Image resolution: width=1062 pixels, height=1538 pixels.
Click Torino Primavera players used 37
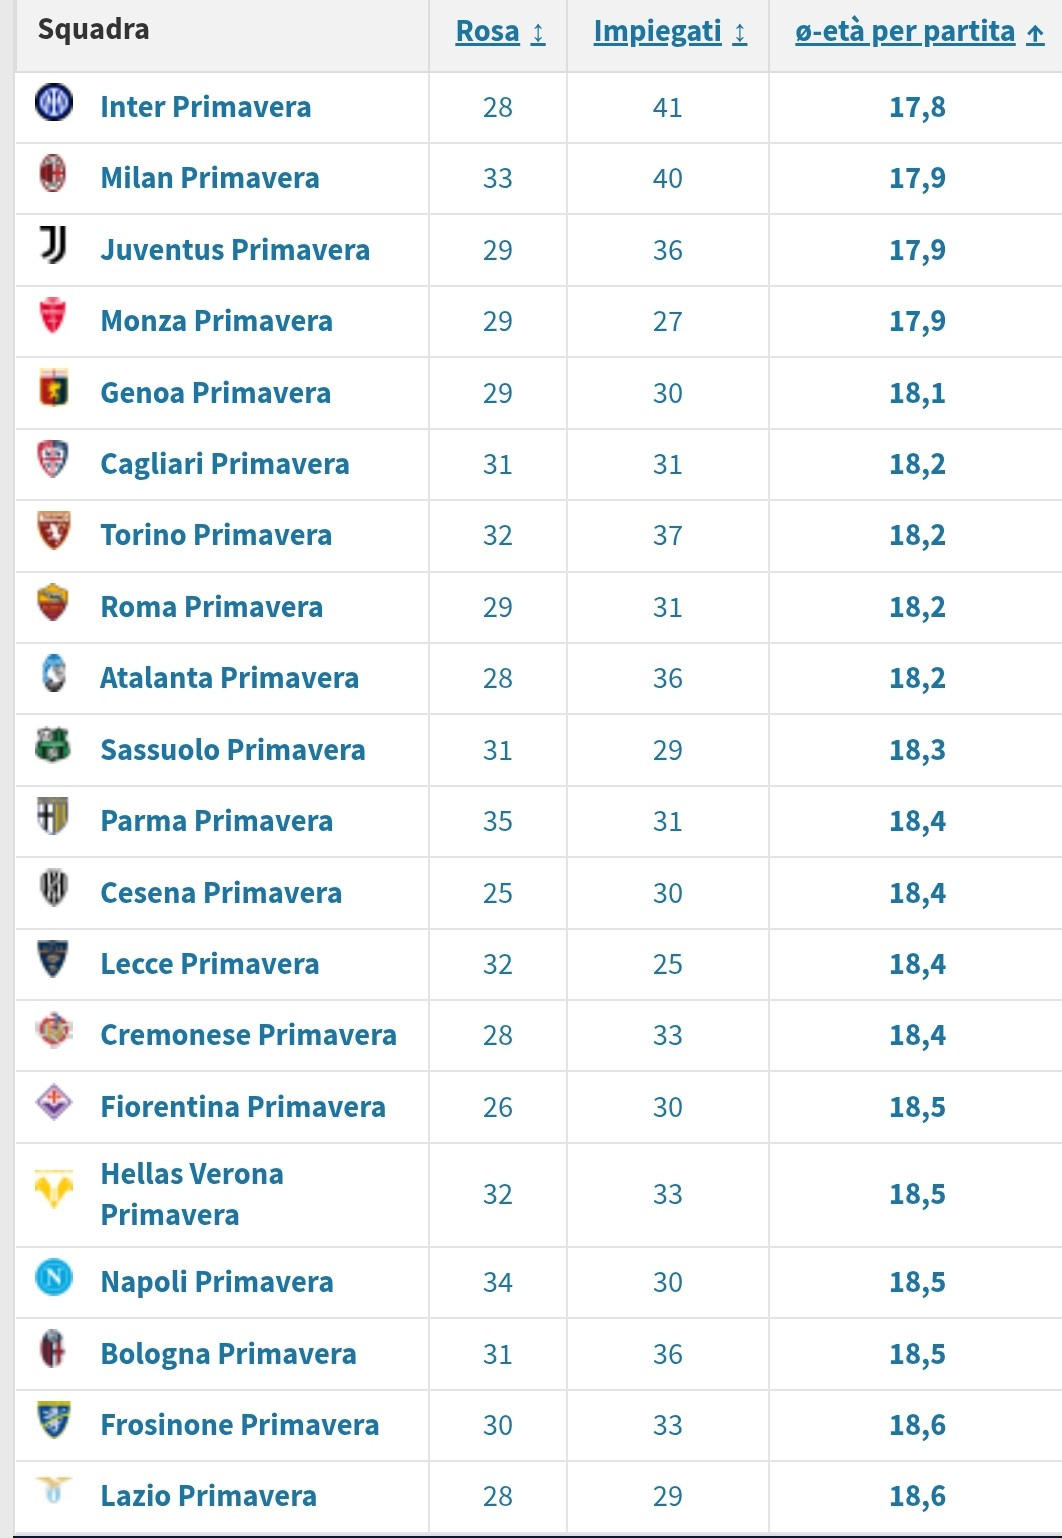668,536
